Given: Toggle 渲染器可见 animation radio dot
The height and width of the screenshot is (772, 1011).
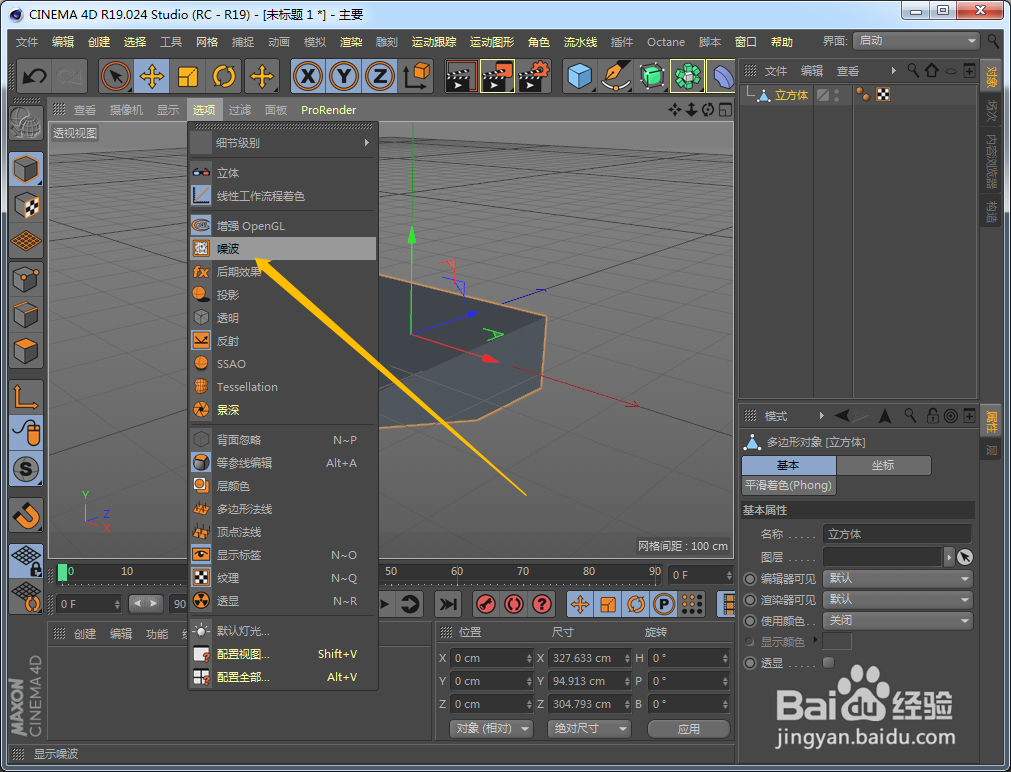Looking at the screenshot, I should pyautogui.click(x=750, y=600).
